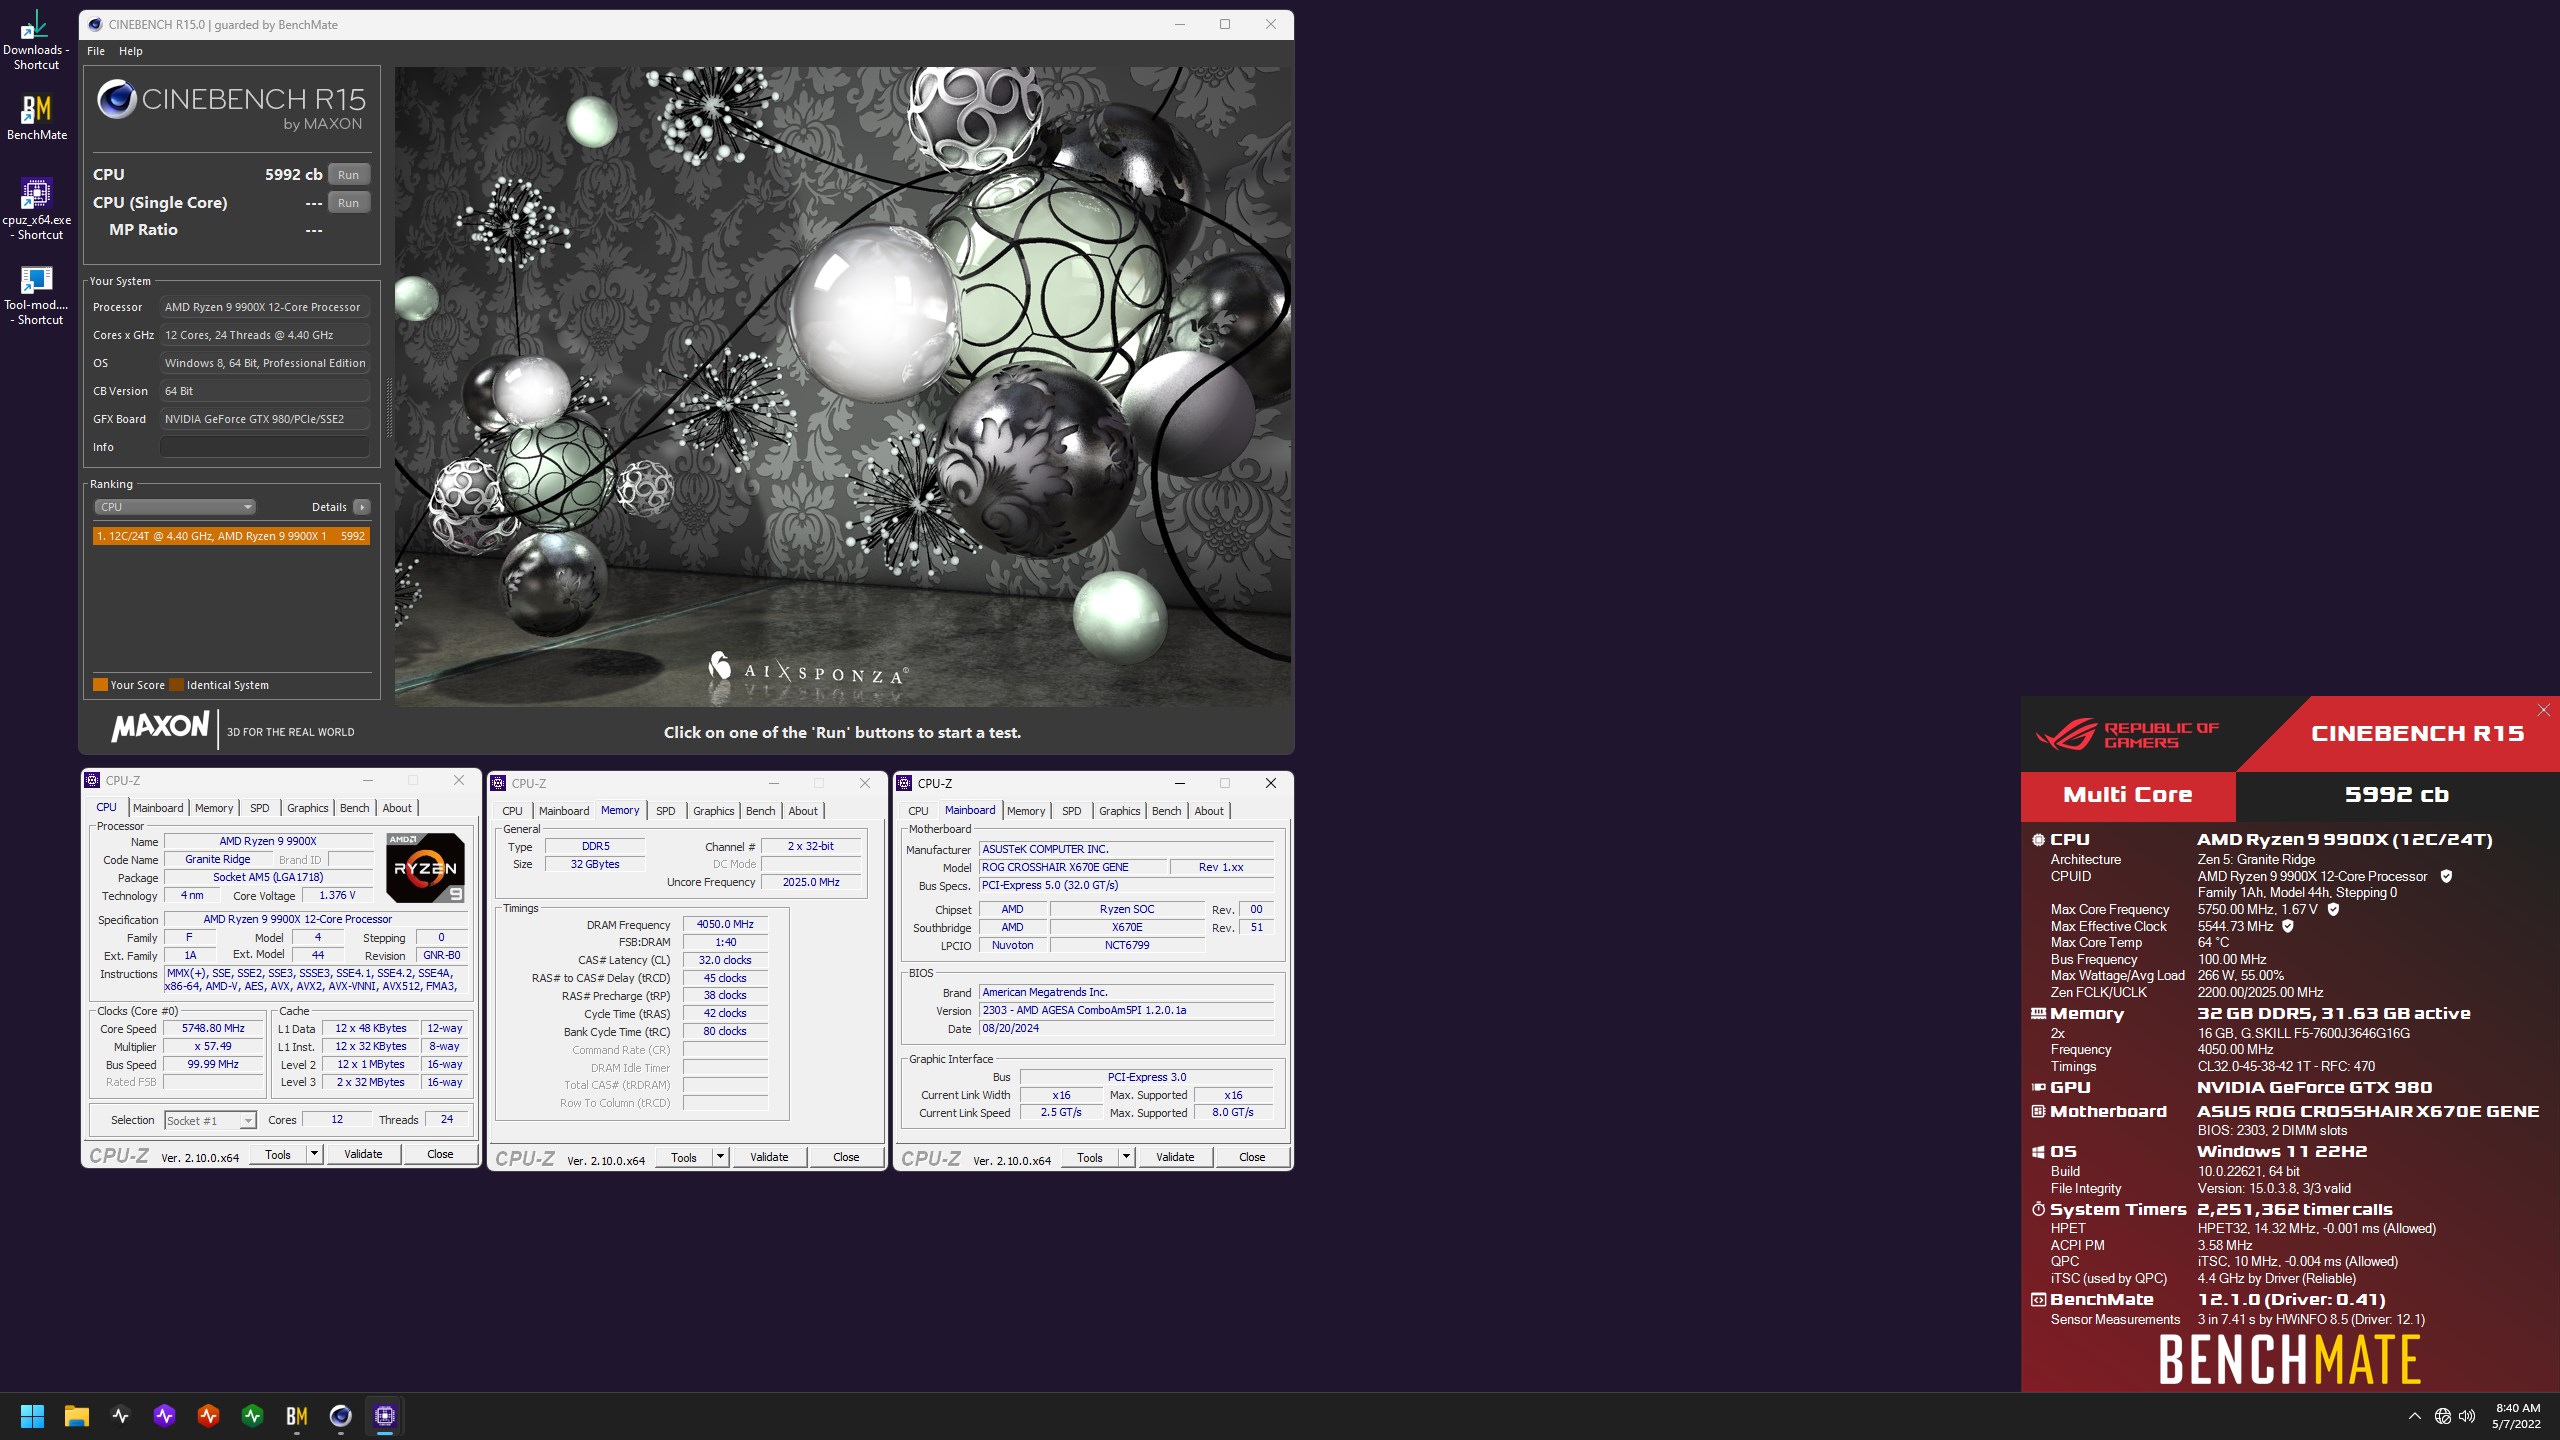Click the shield icon beside Max Core Frequency

pos(2333,909)
